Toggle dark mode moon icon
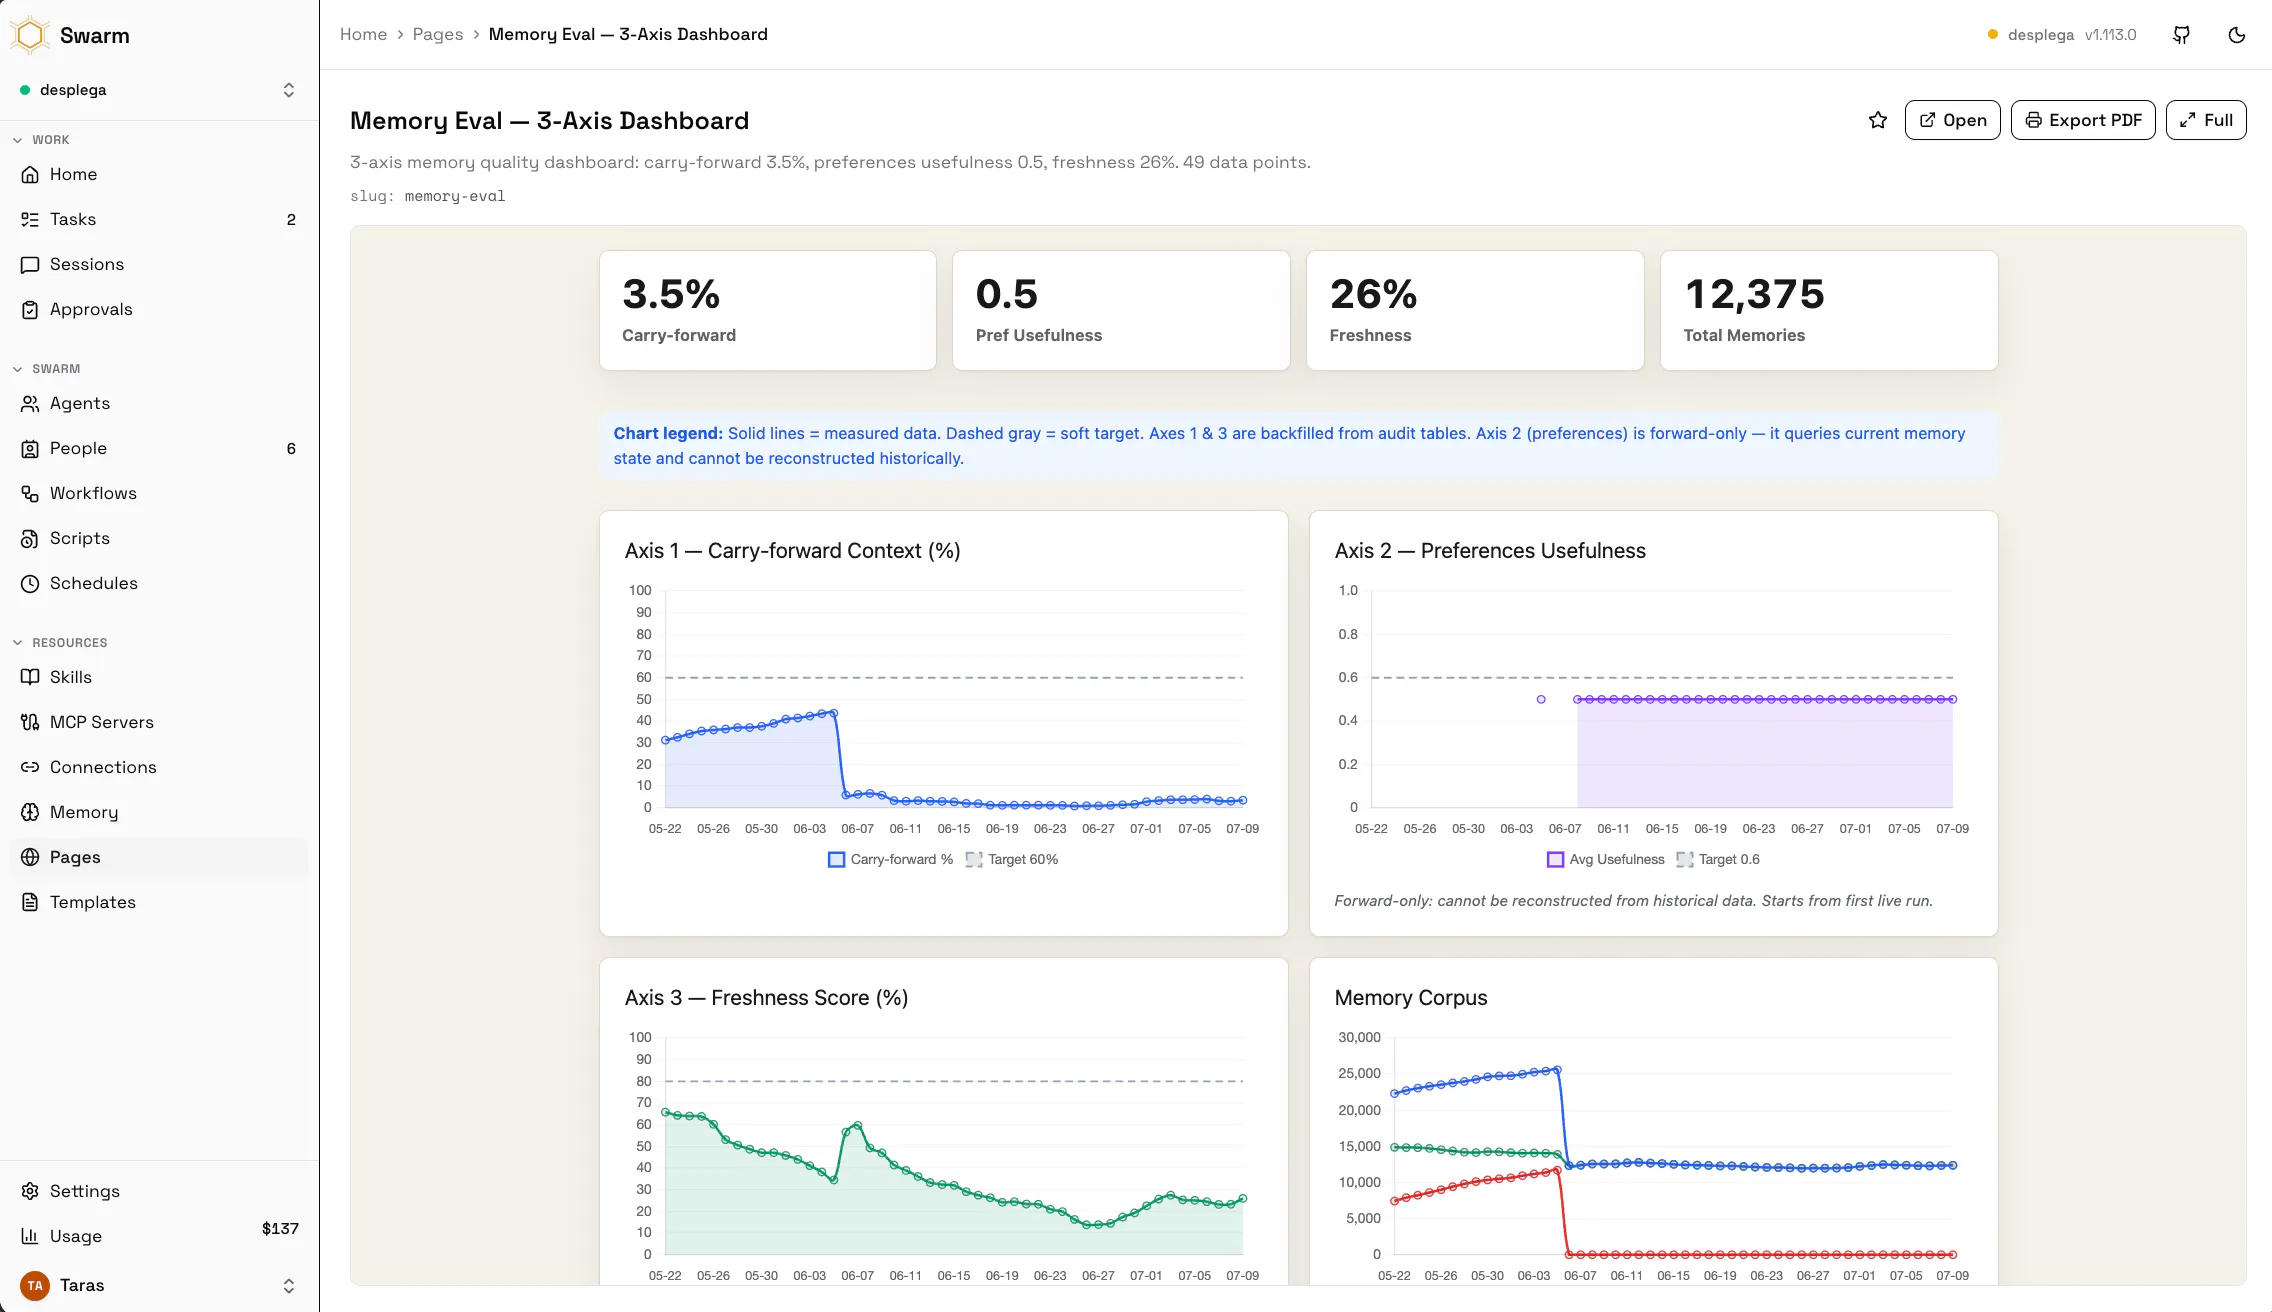The height and width of the screenshot is (1312, 2272). tap(2237, 35)
